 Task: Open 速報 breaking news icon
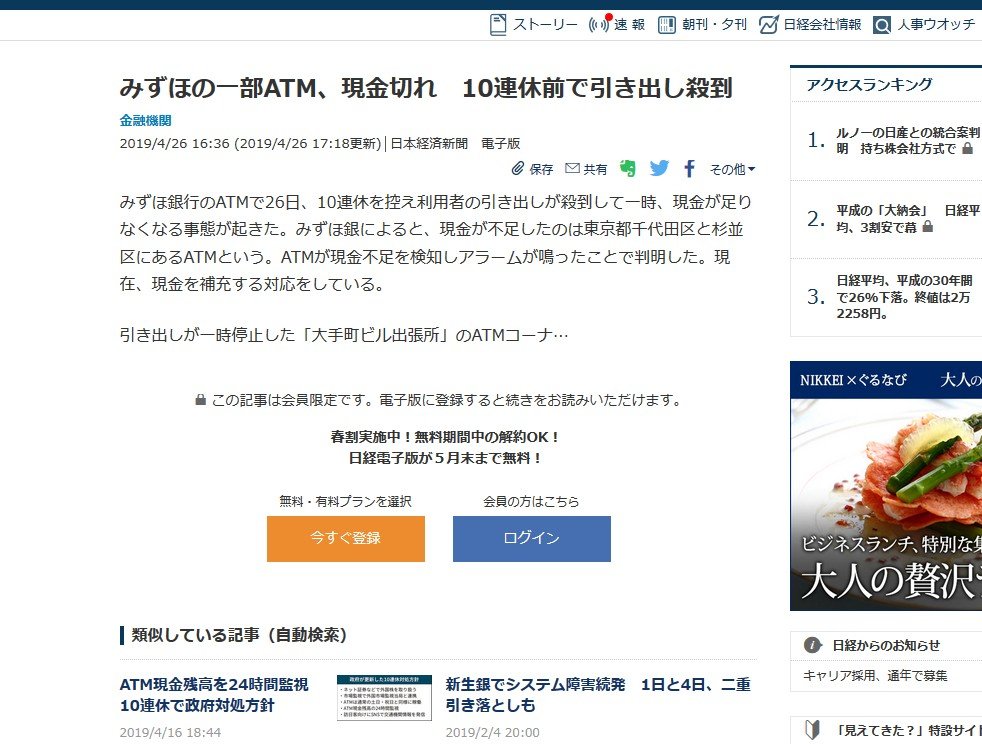599,24
